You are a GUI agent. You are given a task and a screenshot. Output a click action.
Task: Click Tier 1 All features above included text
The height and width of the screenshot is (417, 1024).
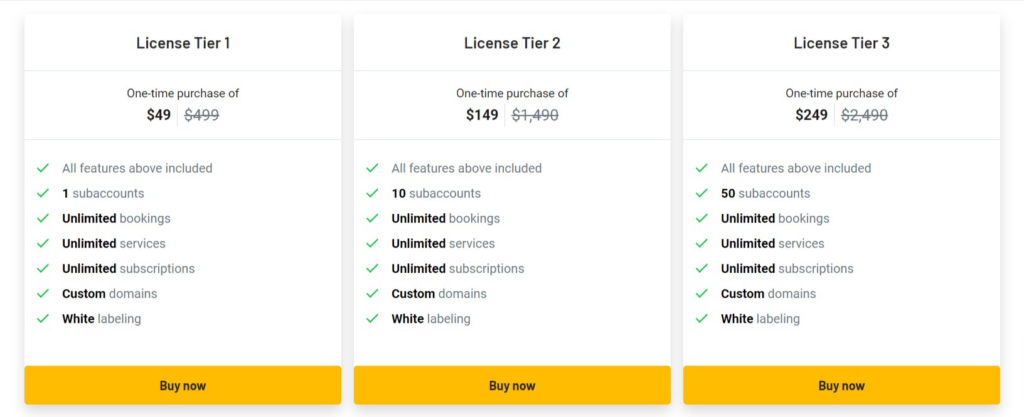137,168
